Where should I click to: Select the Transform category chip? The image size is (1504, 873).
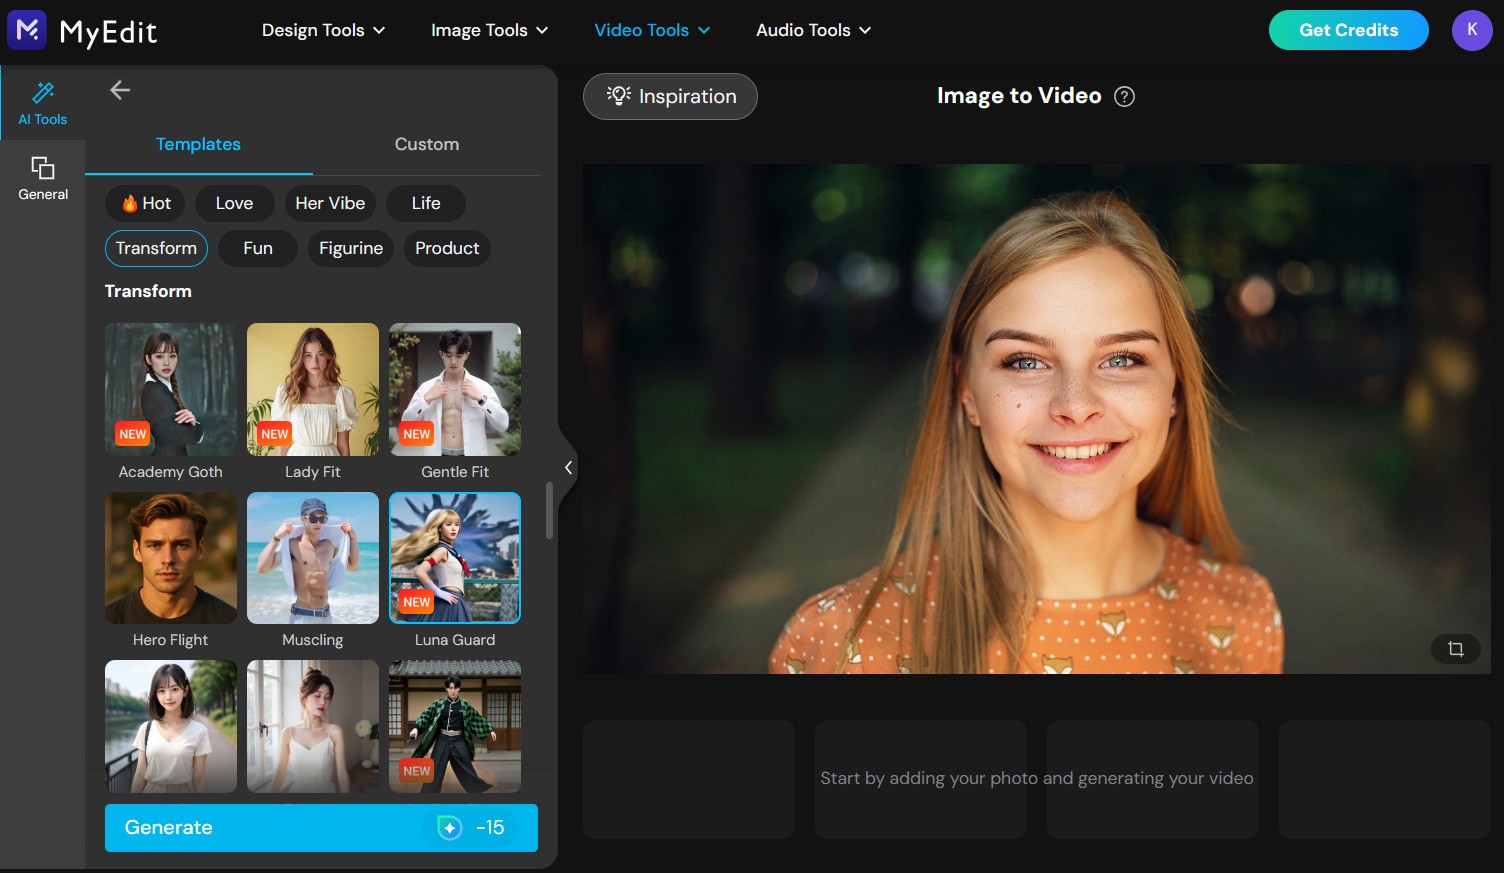(156, 248)
